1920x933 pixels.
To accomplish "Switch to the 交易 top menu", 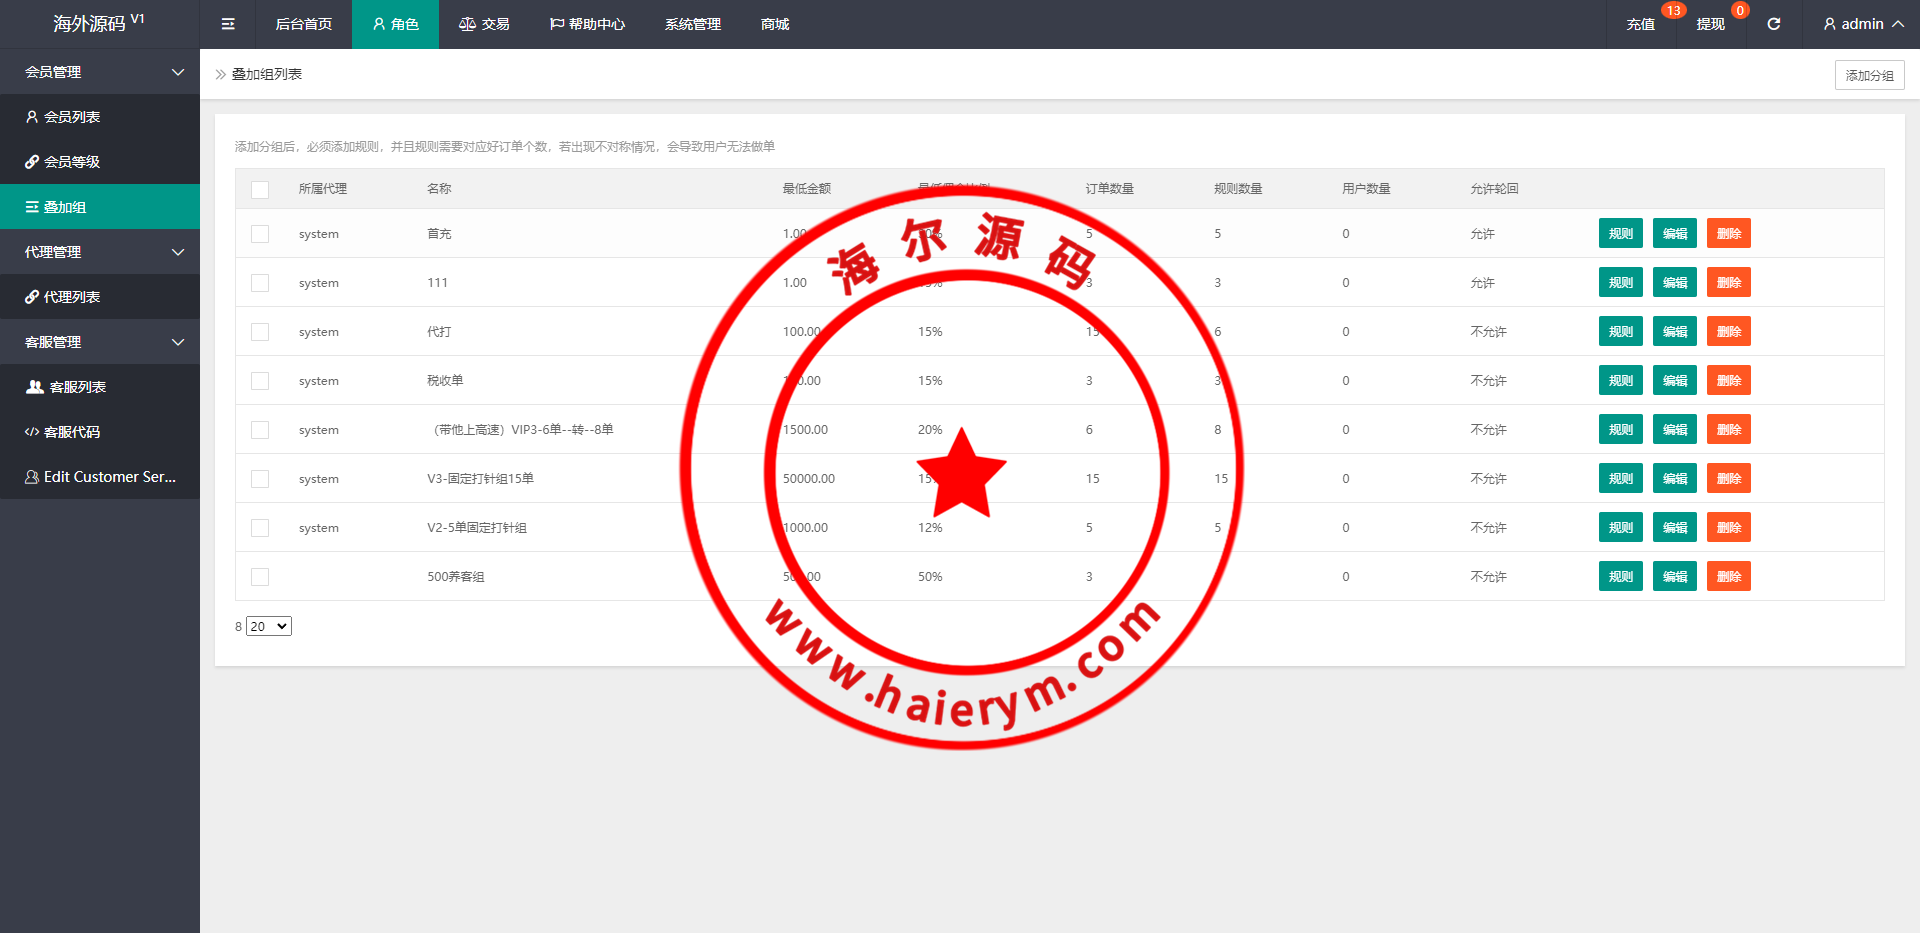I will [x=485, y=24].
